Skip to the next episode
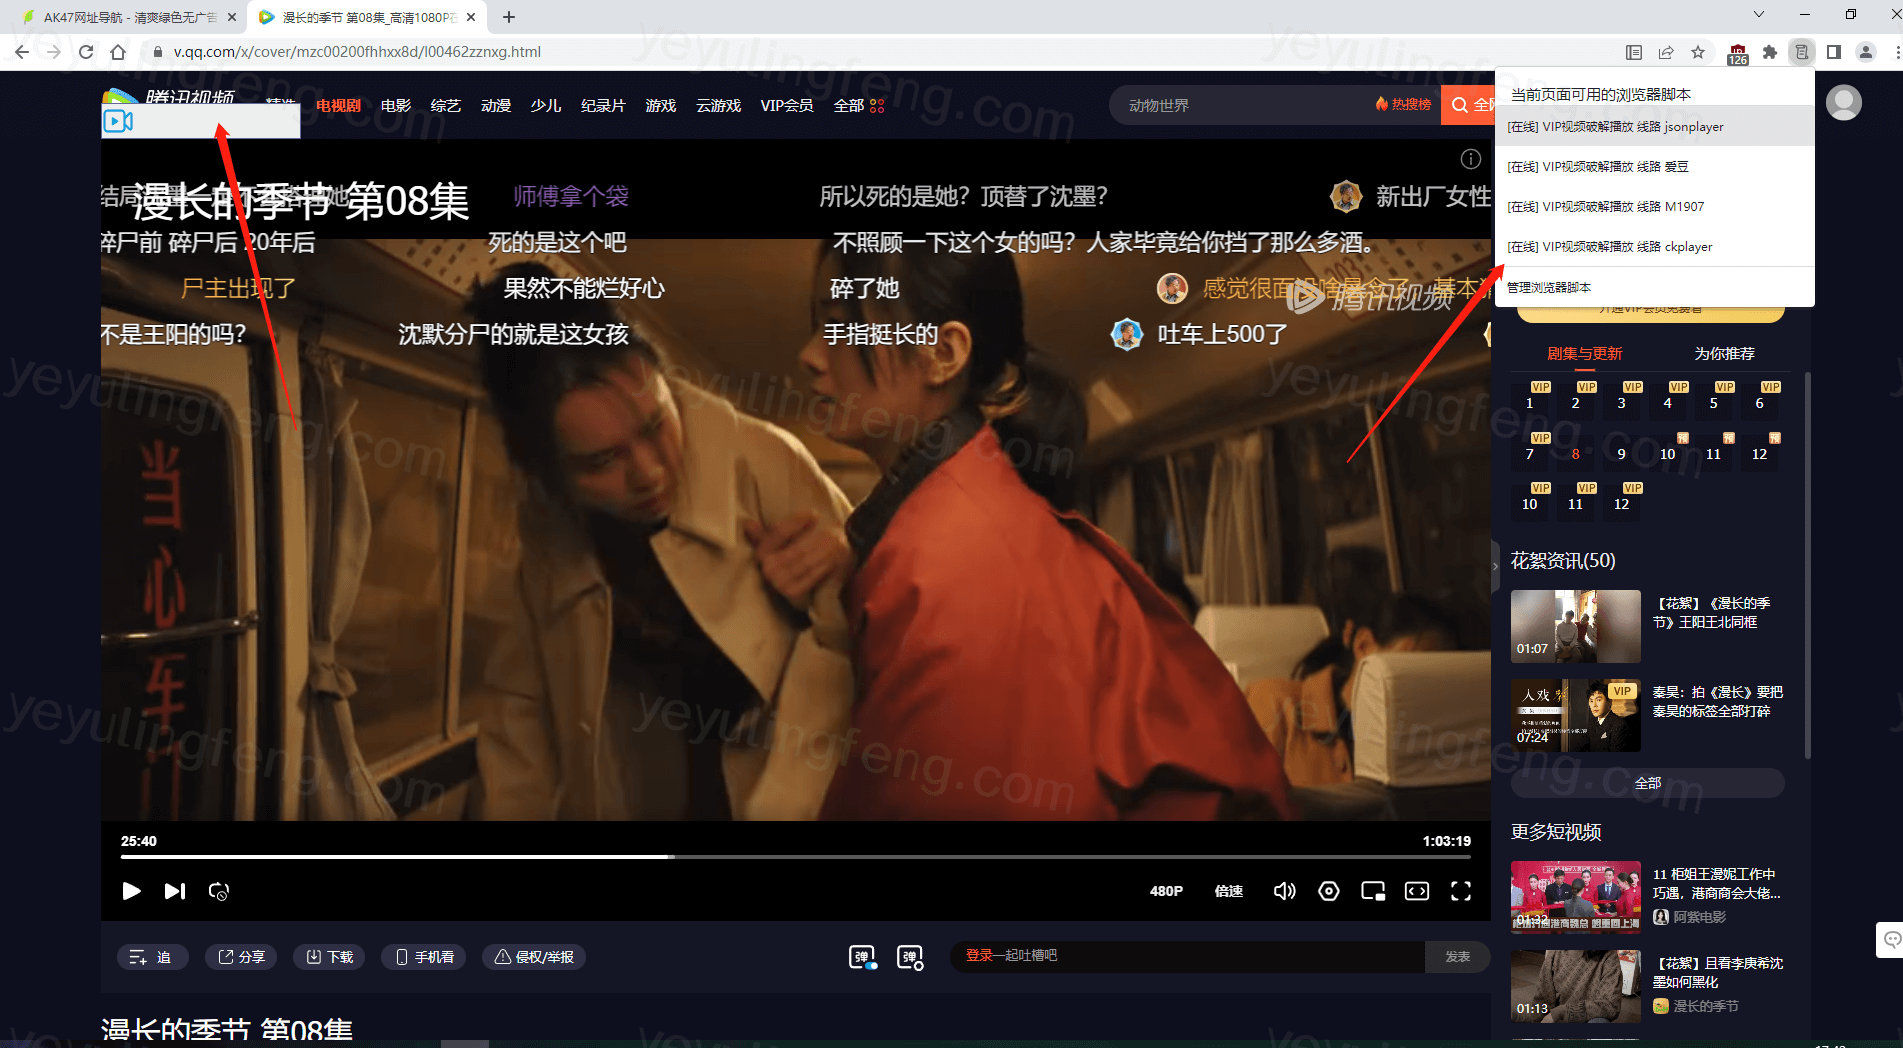The image size is (1903, 1048). click(x=175, y=891)
